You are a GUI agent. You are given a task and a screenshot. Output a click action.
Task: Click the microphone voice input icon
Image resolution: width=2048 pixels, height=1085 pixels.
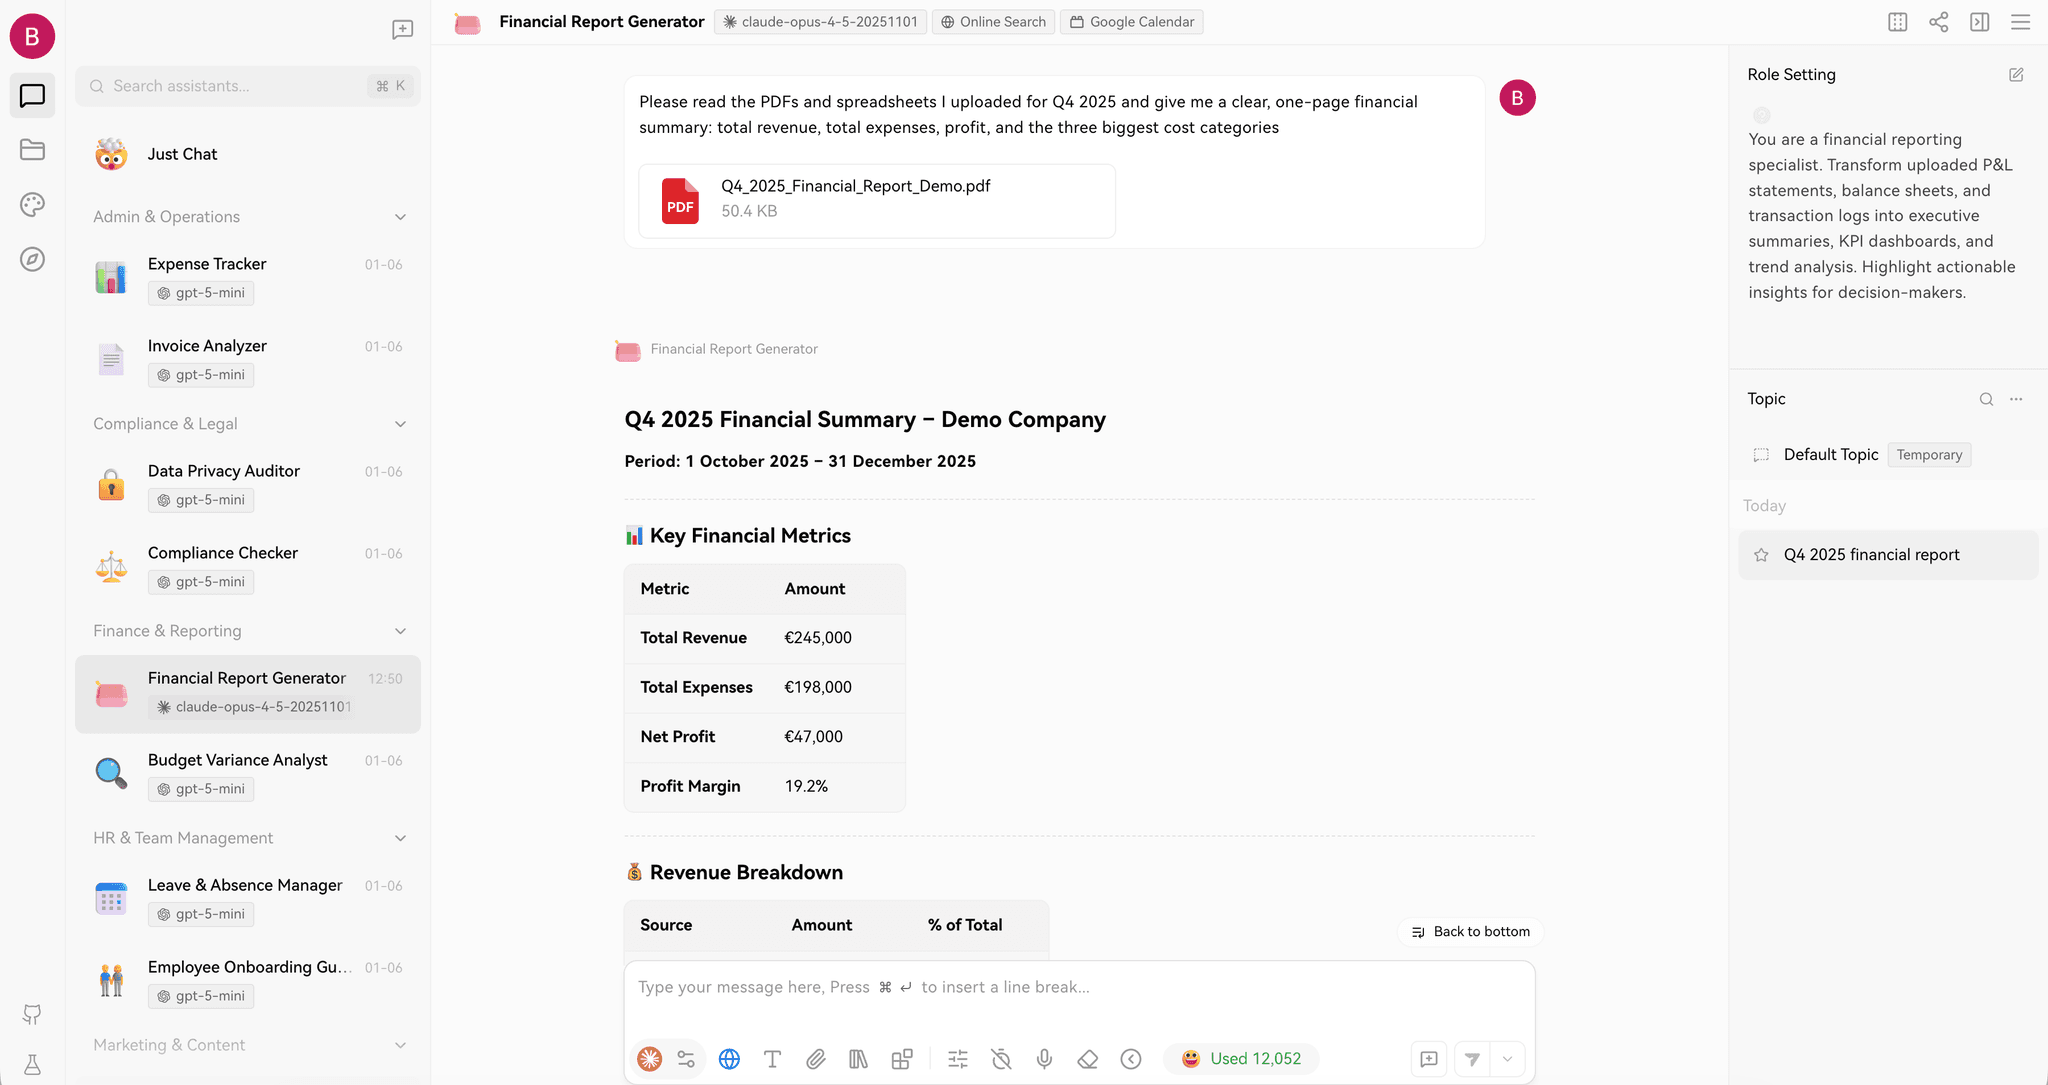point(1044,1059)
